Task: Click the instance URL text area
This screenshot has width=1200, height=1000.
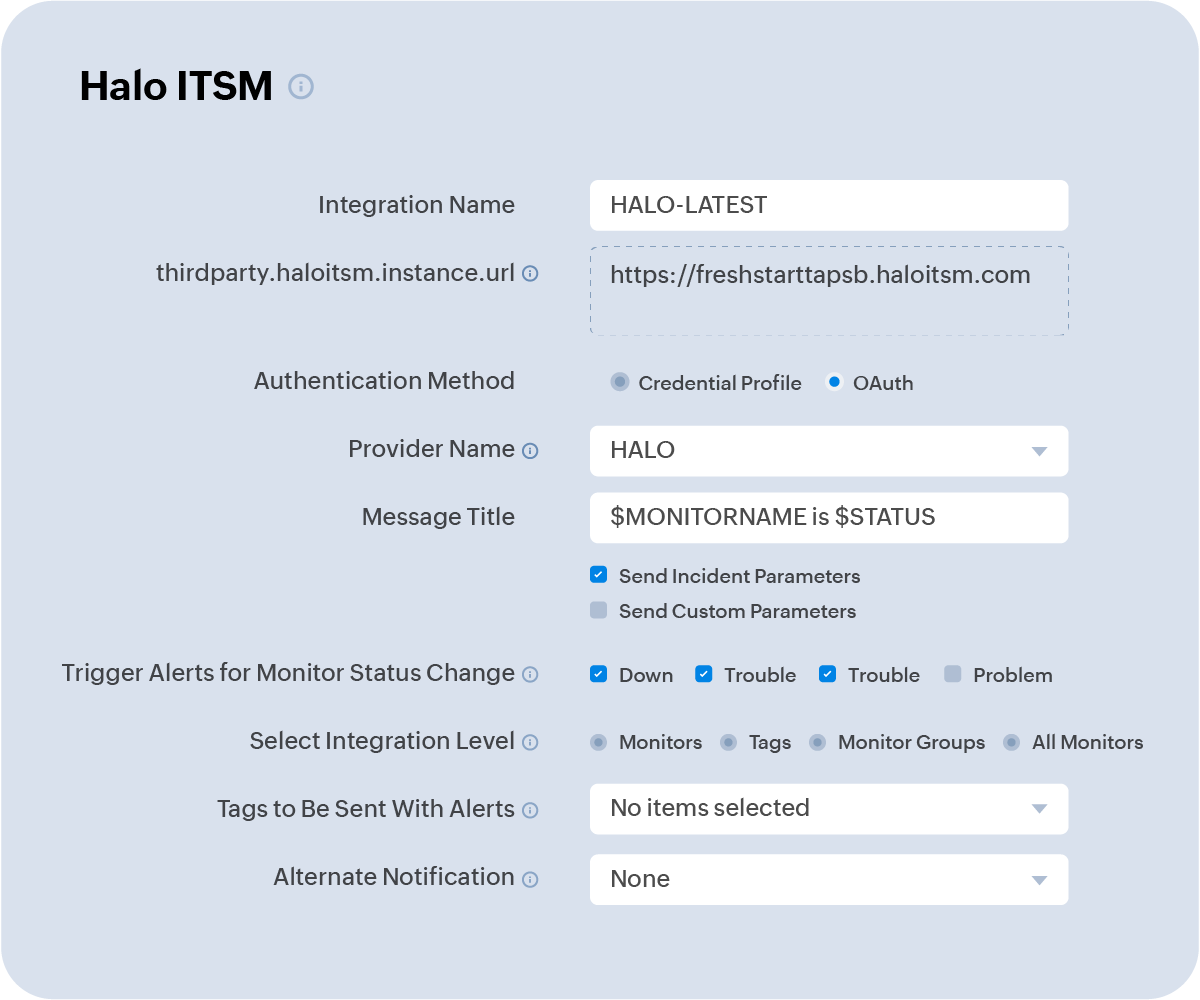Action: click(829, 291)
